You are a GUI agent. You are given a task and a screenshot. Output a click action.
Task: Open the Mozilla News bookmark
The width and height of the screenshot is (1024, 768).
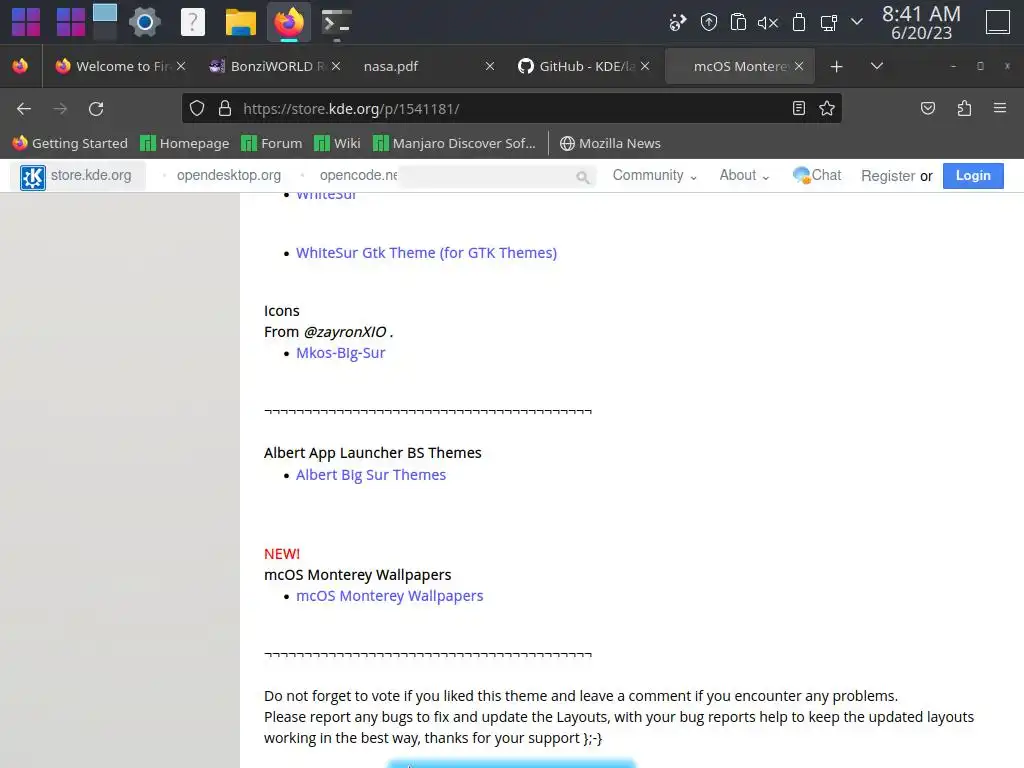point(610,143)
